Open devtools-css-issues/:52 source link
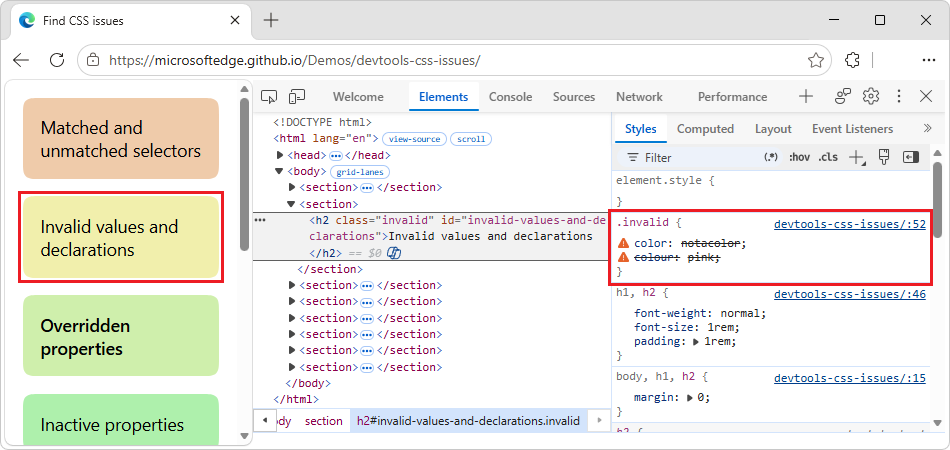The width and height of the screenshot is (950, 450). pos(849,223)
